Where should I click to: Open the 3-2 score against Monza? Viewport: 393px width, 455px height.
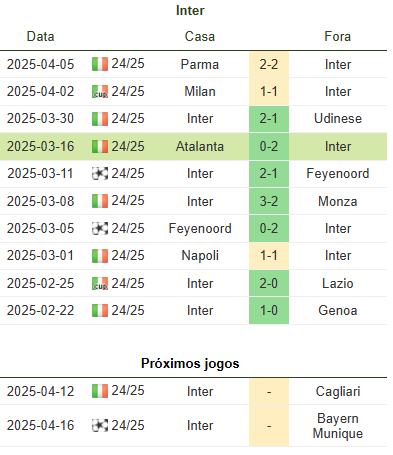[x=269, y=201]
